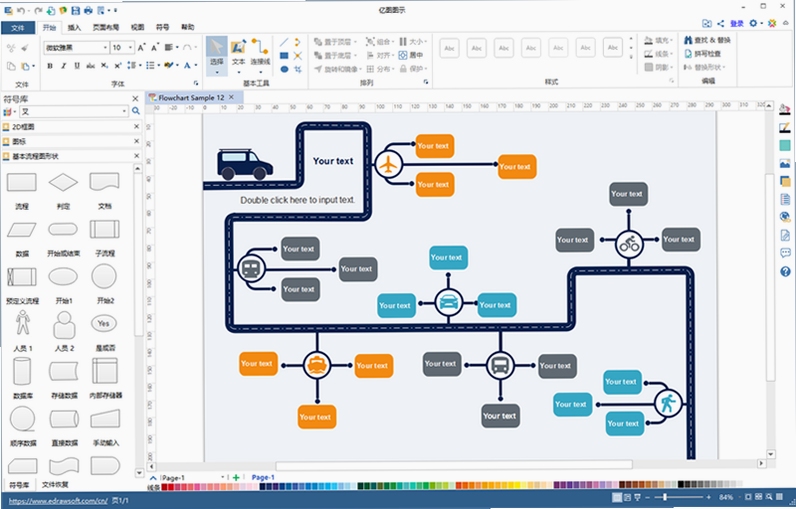Open the 文件 file menu tab
The height and width of the screenshot is (509, 796).
(x=18, y=28)
